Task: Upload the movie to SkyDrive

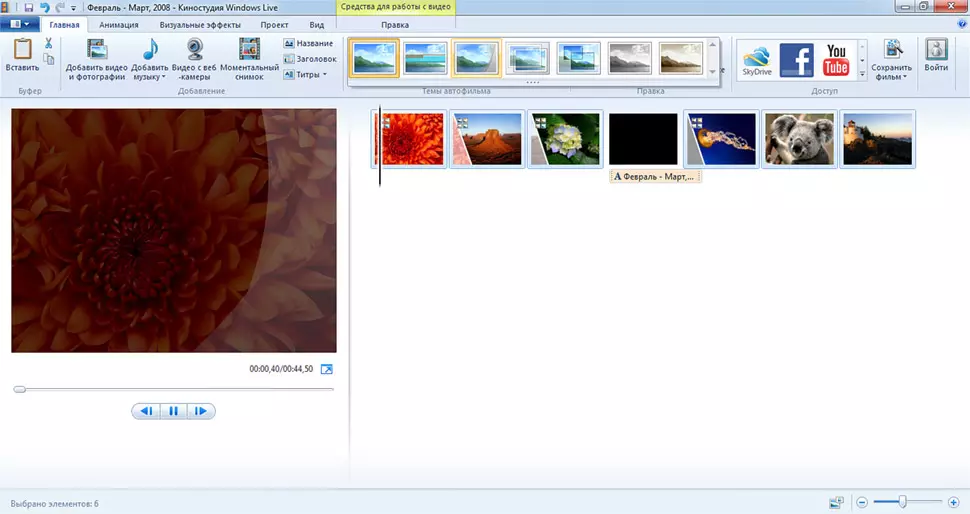Action: point(756,61)
